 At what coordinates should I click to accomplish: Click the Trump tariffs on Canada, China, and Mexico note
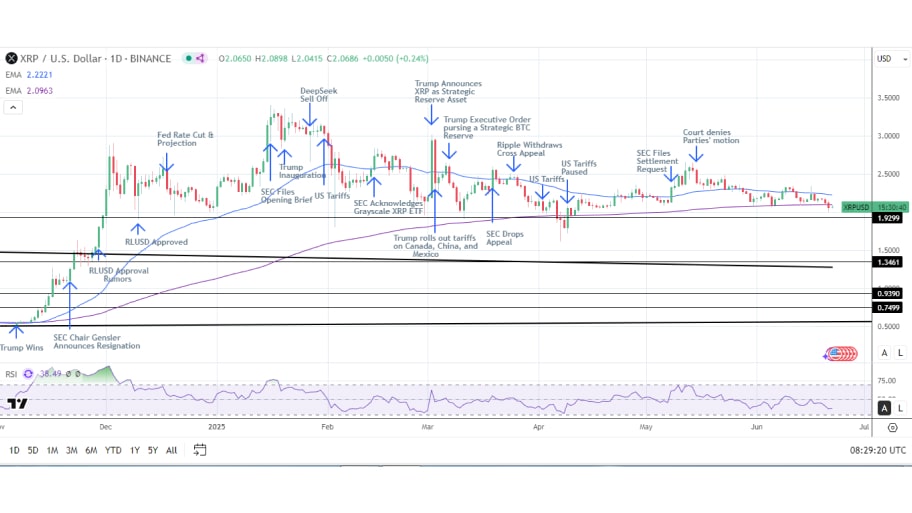click(x=435, y=246)
